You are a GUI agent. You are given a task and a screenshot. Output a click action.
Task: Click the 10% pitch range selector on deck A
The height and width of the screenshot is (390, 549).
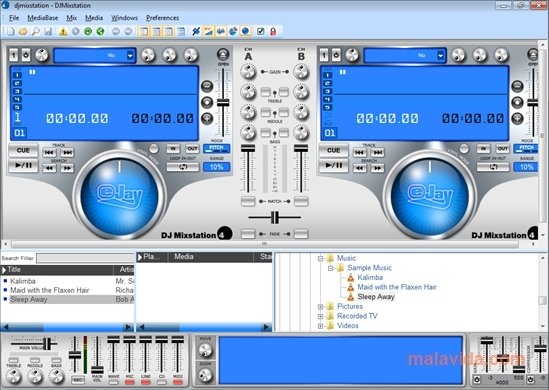pos(216,167)
